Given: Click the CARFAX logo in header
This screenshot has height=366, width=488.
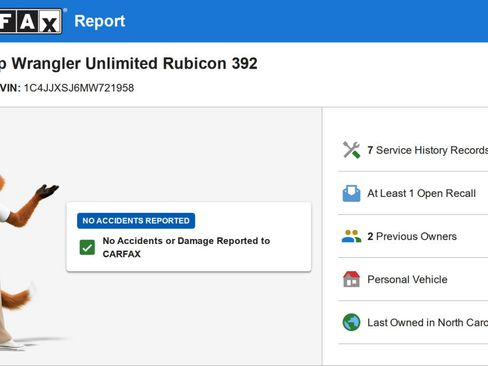Looking at the screenshot, I should 31,21.
